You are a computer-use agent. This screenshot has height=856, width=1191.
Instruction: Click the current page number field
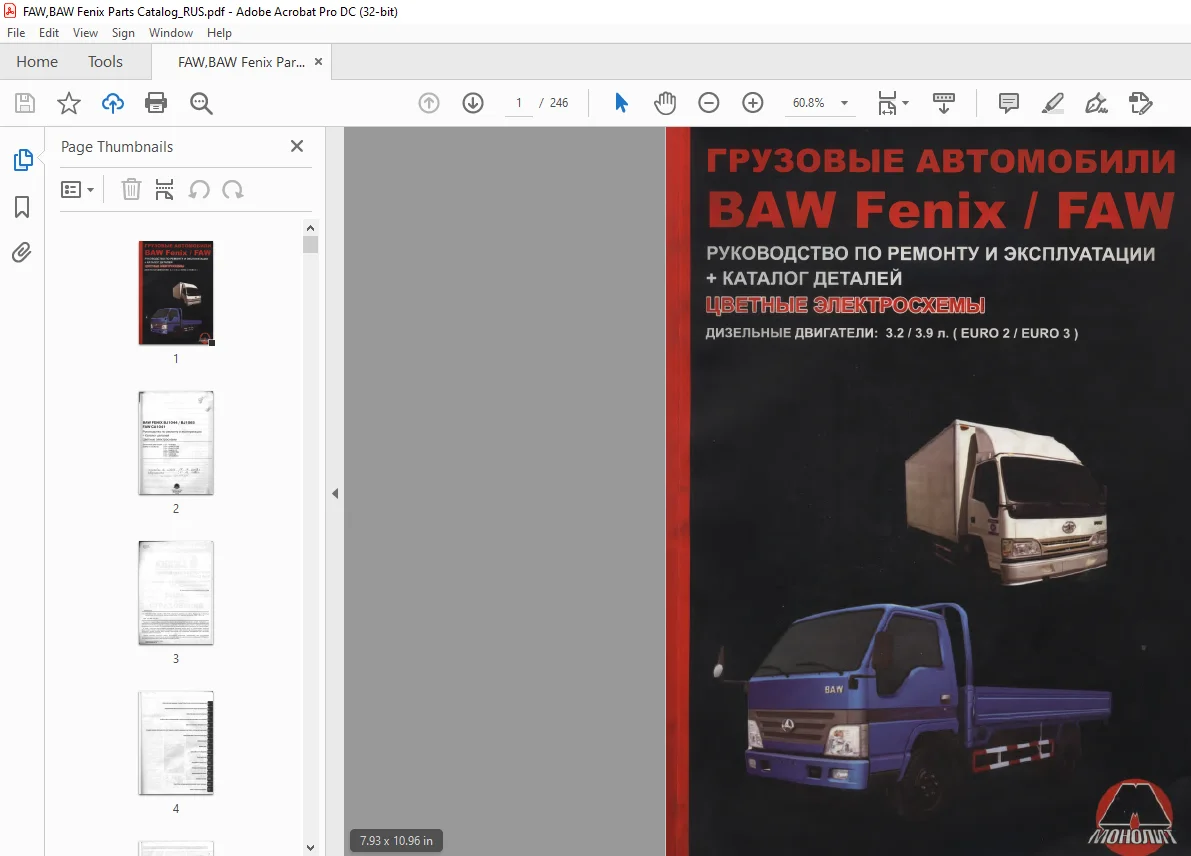519,103
